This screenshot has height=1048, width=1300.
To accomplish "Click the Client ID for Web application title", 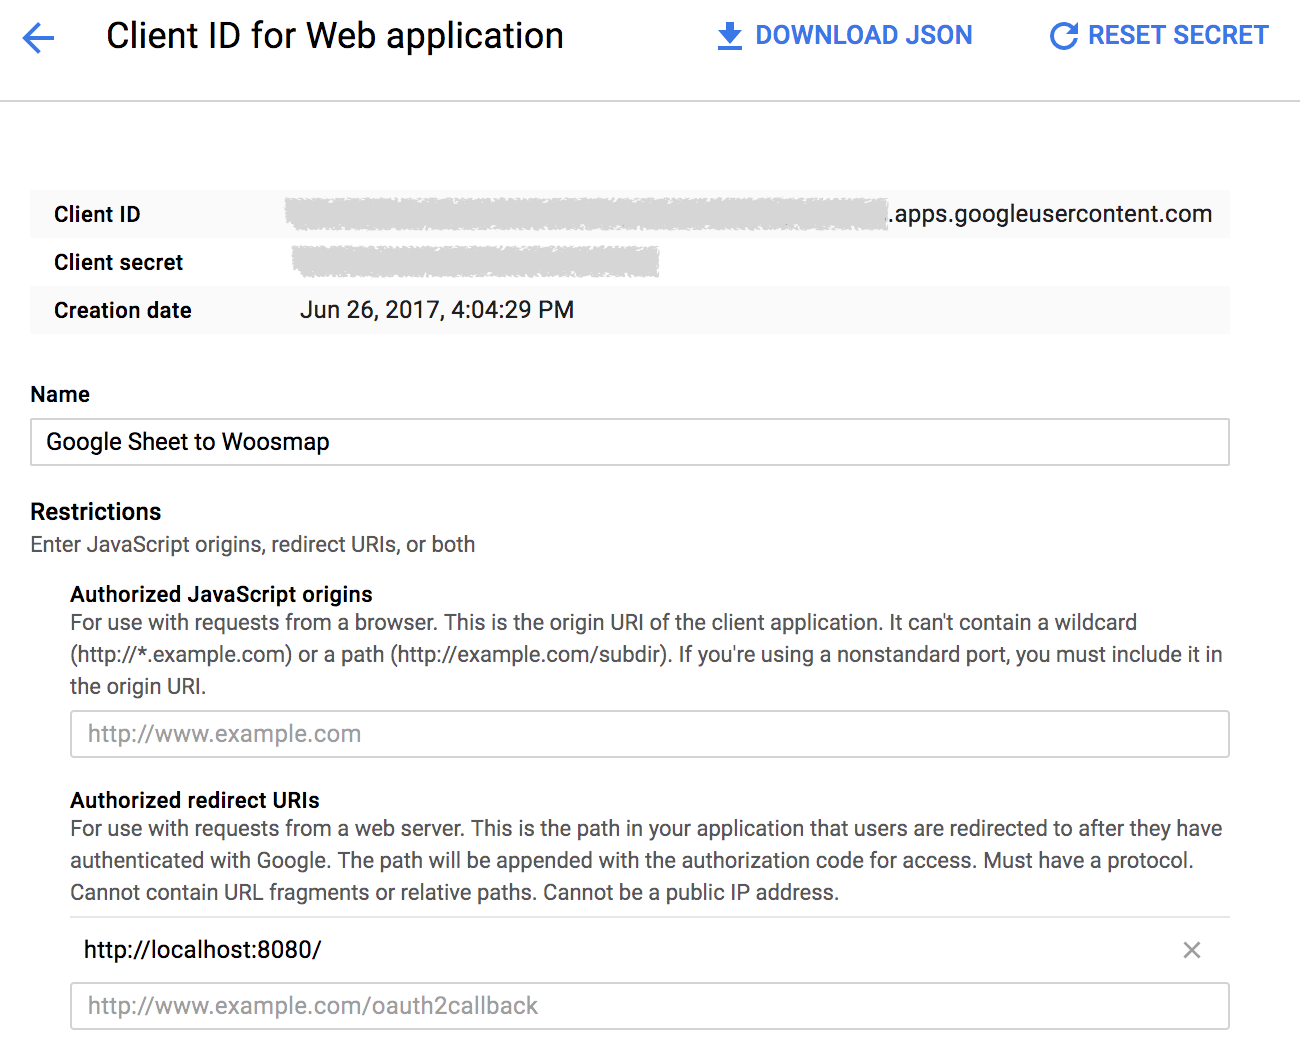I will (x=334, y=36).
